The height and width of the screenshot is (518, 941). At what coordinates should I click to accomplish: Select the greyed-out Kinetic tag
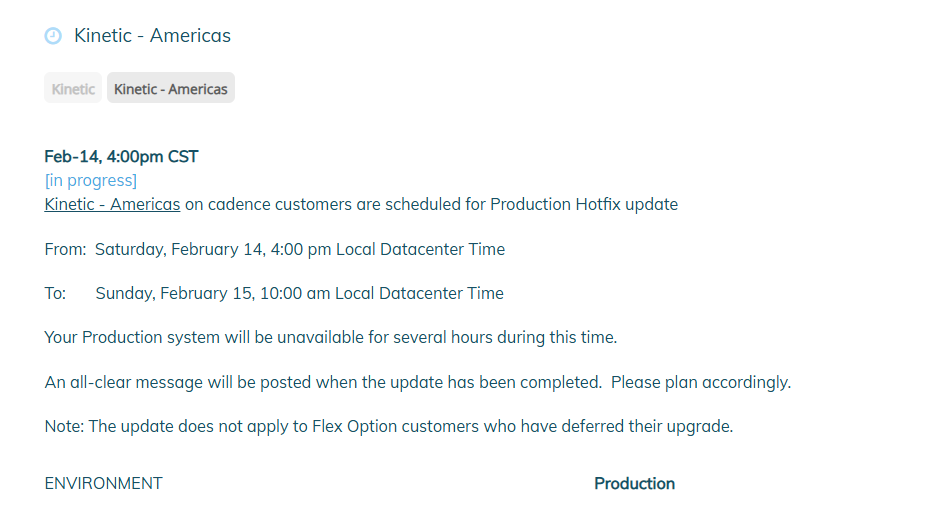click(73, 89)
